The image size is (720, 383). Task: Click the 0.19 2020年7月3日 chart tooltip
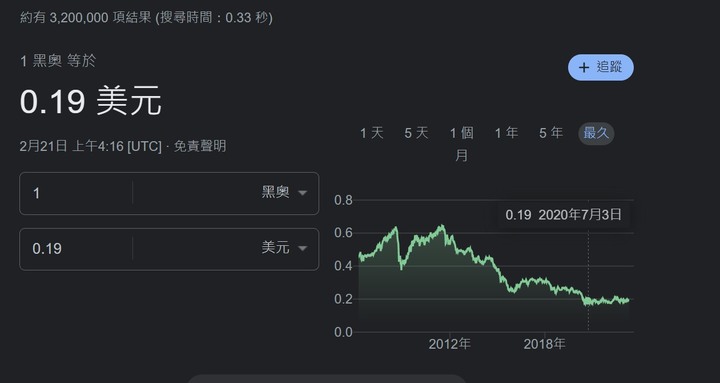click(563, 214)
